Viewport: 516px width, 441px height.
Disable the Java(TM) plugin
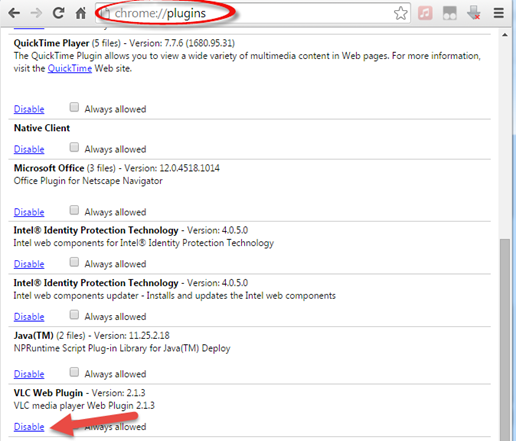coord(29,374)
